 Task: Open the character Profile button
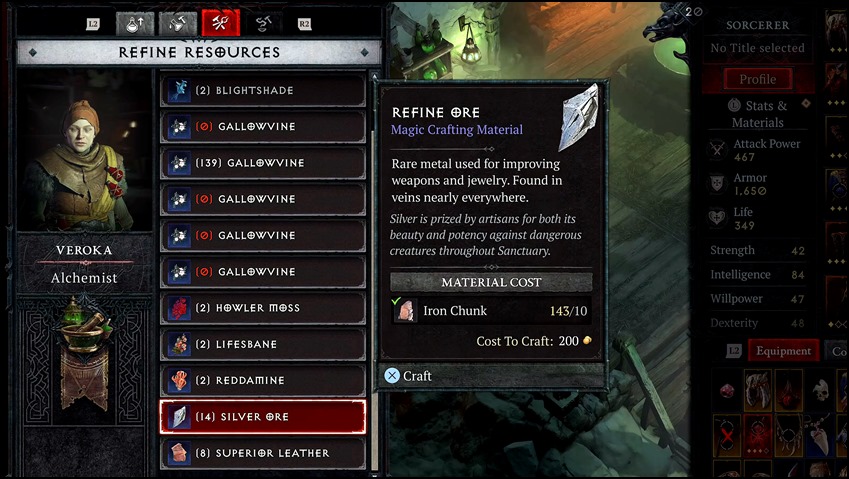[758, 79]
